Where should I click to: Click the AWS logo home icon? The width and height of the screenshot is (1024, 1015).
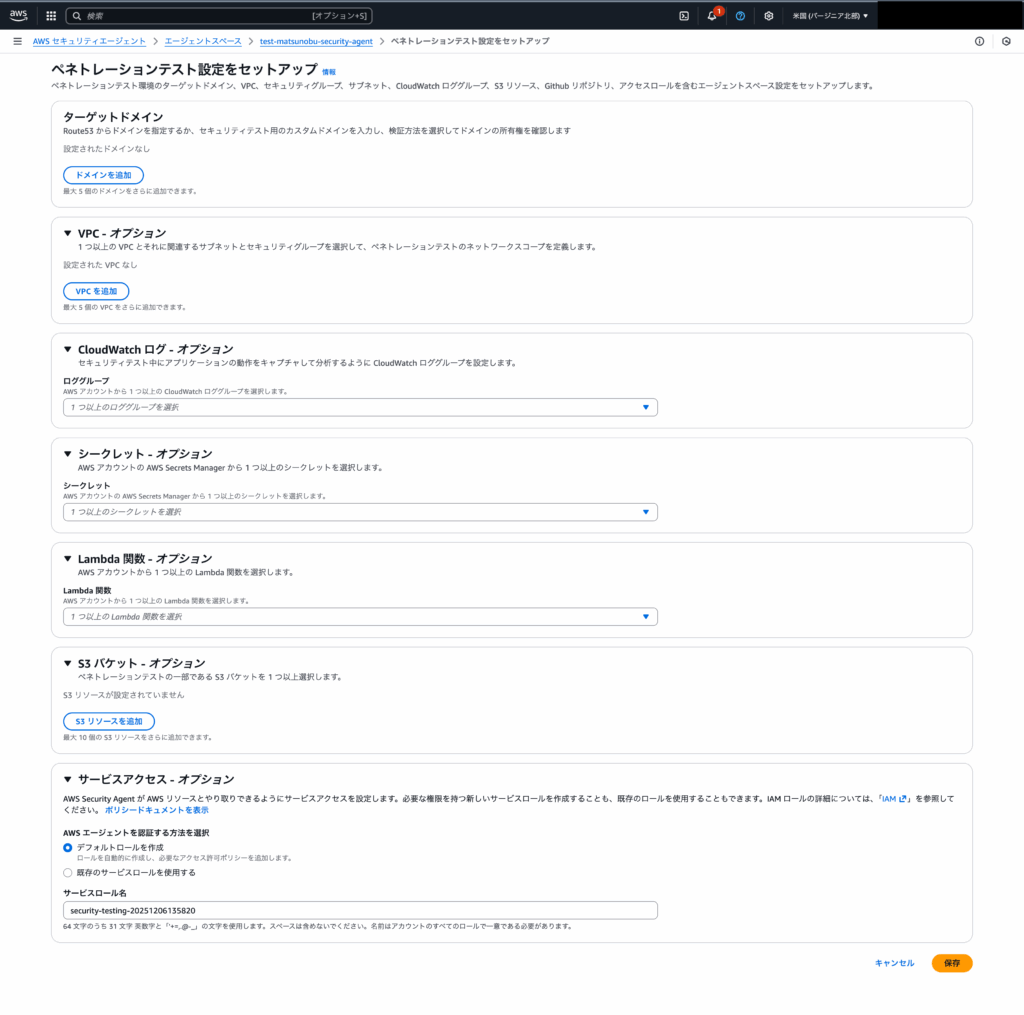tap(19, 15)
